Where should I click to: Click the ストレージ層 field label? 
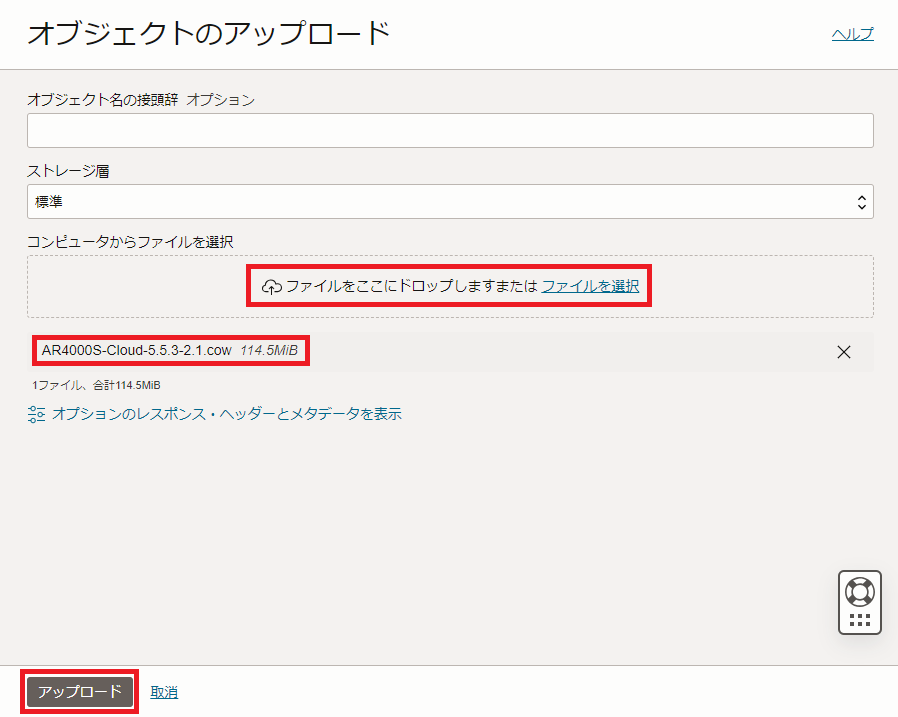(68, 171)
